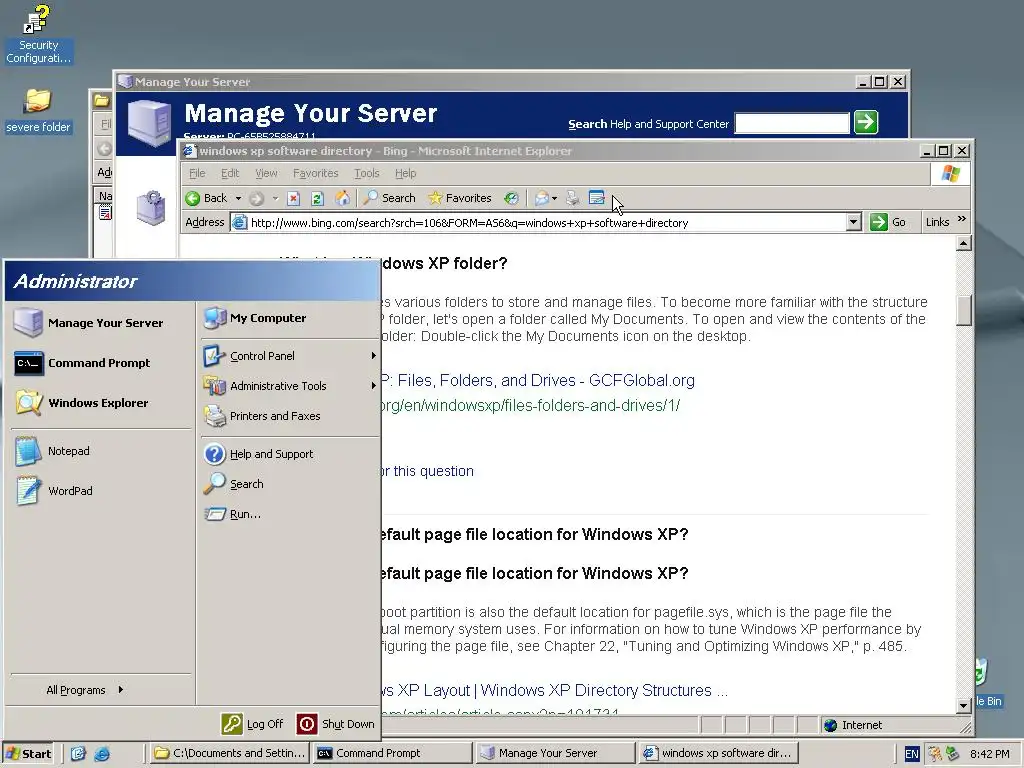This screenshot has height=768, width=1024.
Task: Open the Help menu in Internet Explorer
Action: (406, 173)
